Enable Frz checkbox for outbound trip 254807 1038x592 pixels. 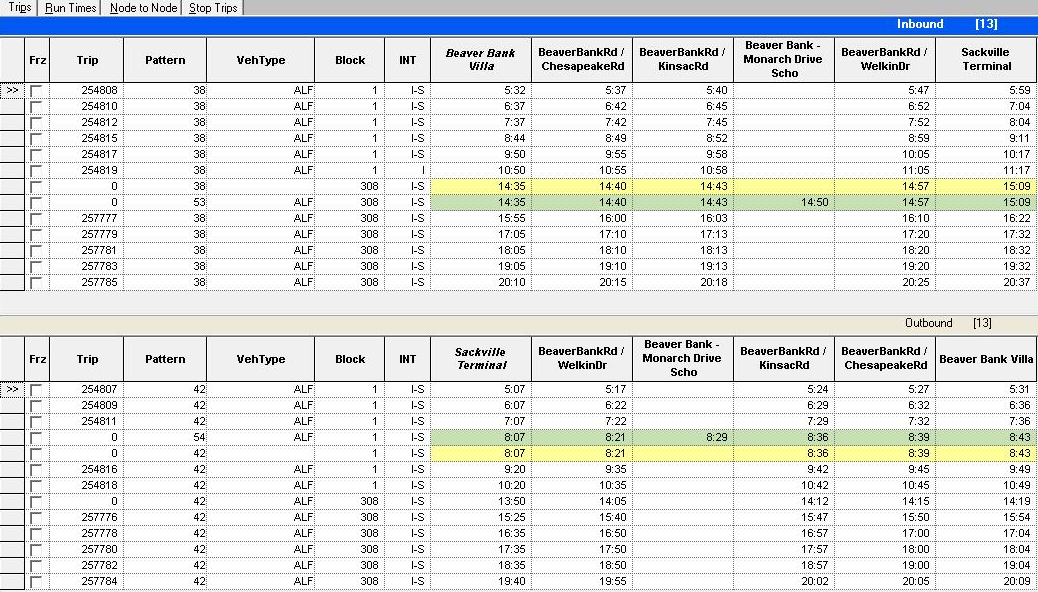pos(37,389)
